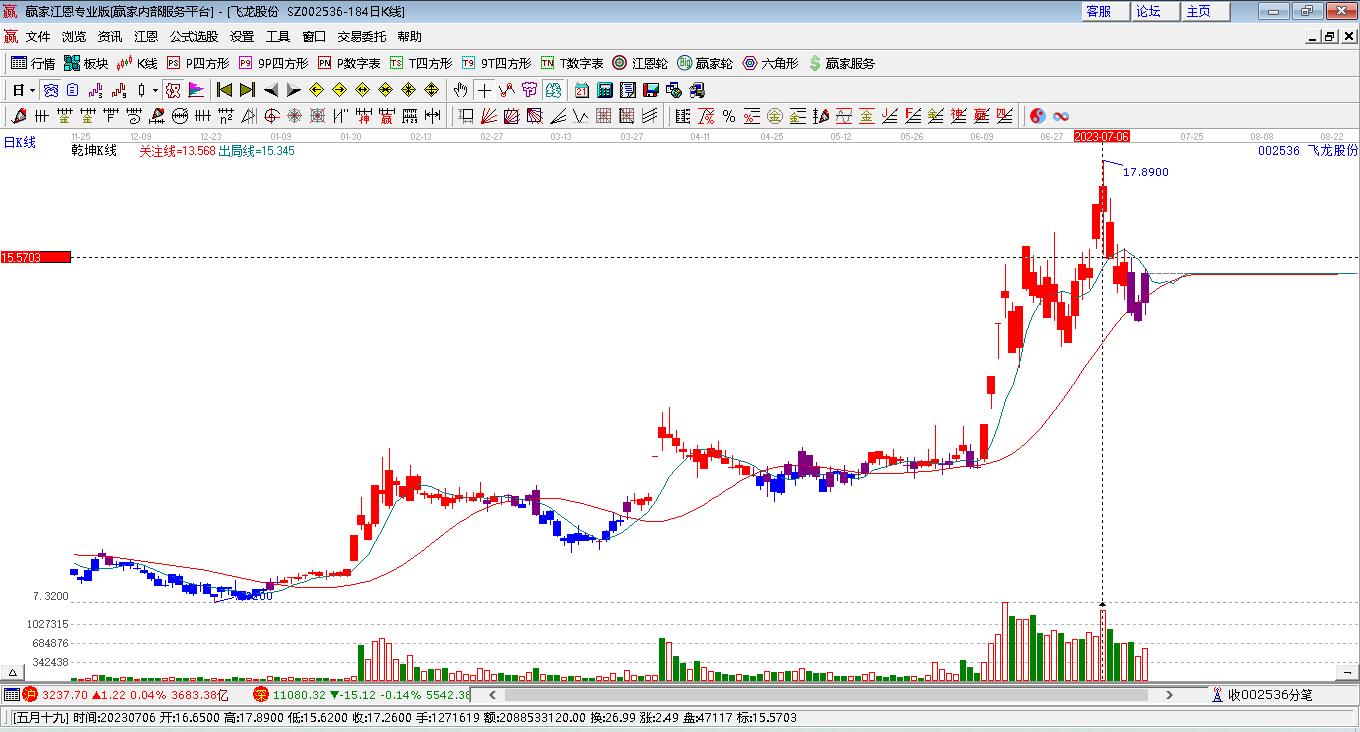Viewport: 1360px width, 732px height.
Task: Open the 帮助 menu
Action: point(410,37)
